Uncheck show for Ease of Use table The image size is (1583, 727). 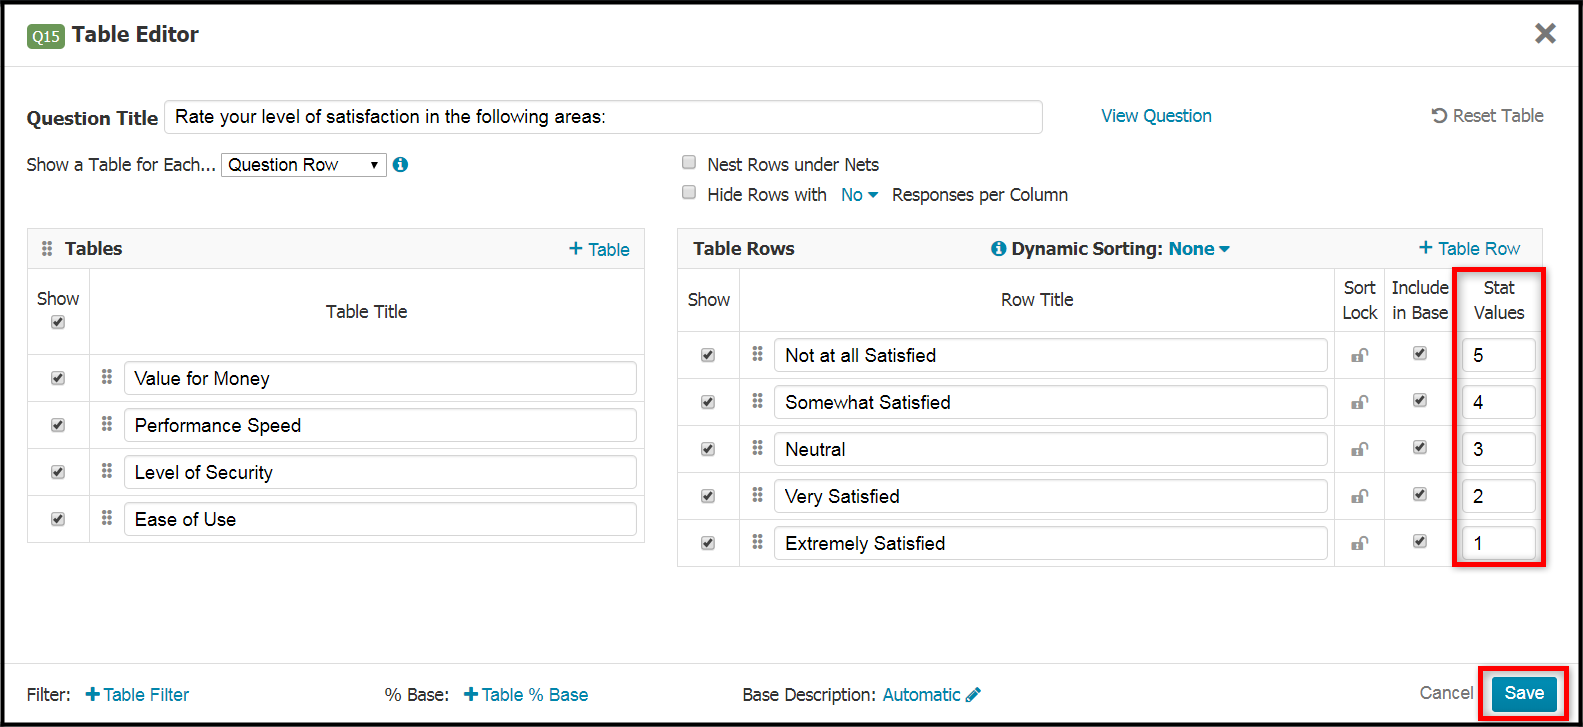58,519
